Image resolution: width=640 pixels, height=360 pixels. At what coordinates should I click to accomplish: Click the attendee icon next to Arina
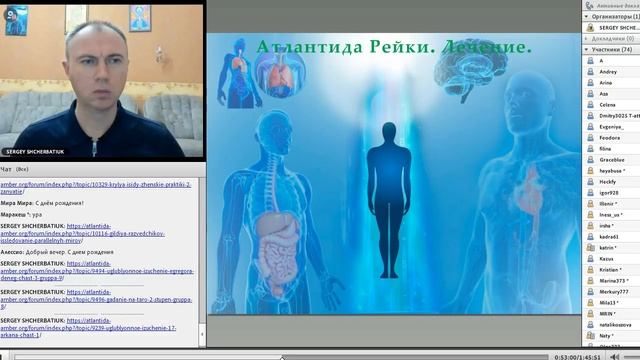tap(590, 83)
